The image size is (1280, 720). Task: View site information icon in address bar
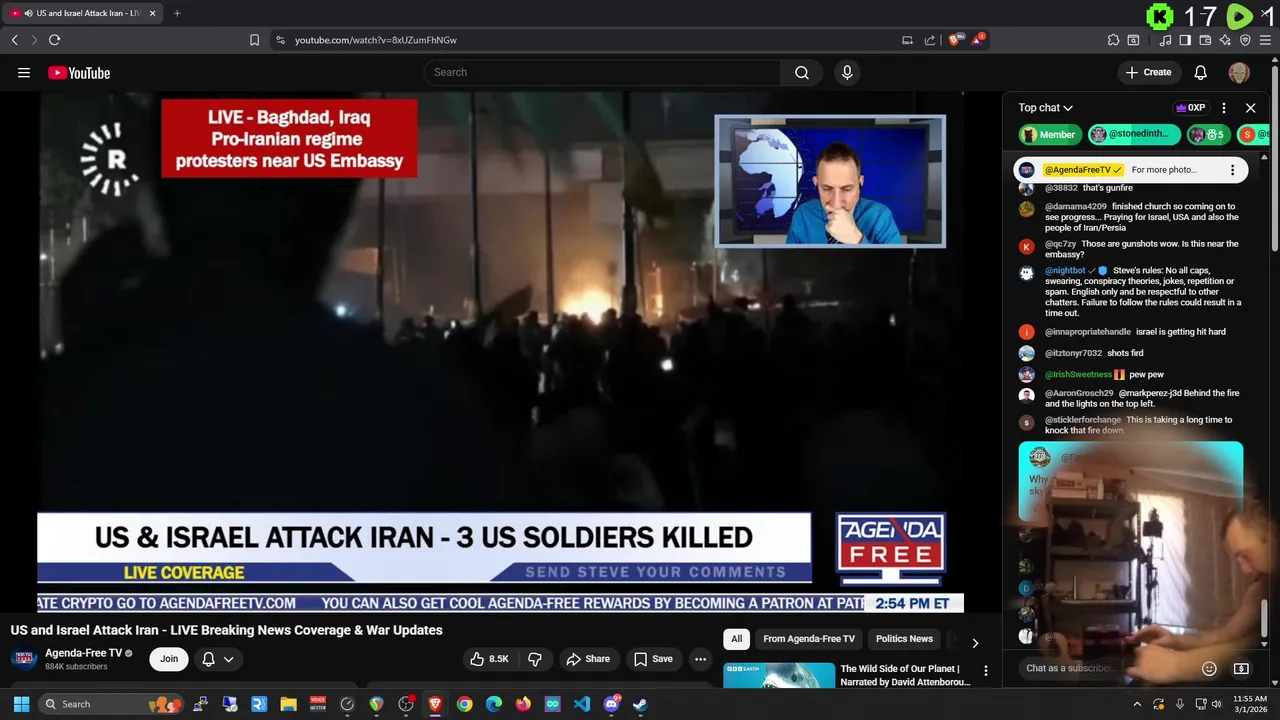(x=280, y=40)
